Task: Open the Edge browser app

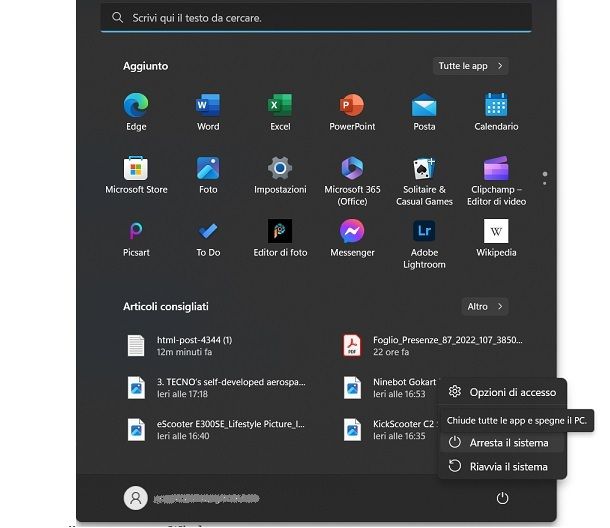Action: click(136, 112)
